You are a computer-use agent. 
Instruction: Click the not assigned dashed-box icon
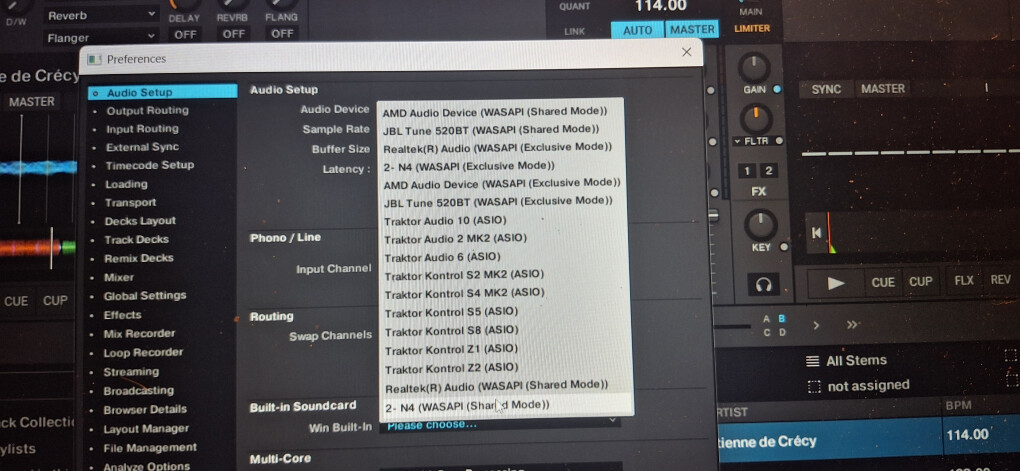(x=813, y=386)
